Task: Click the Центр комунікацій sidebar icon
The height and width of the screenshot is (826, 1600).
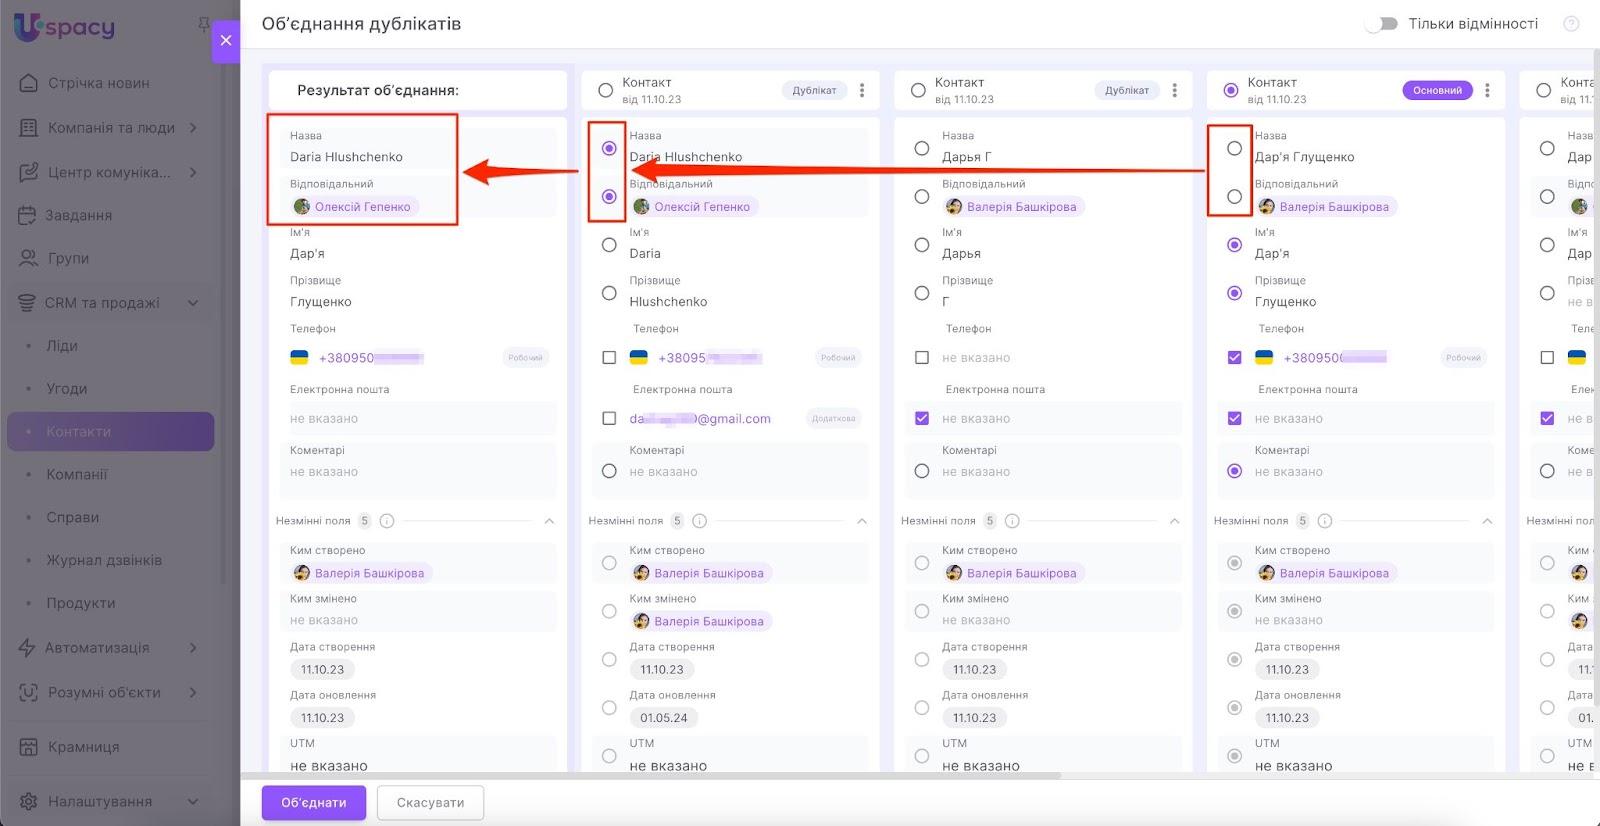Action: click(x=29, y=172)
